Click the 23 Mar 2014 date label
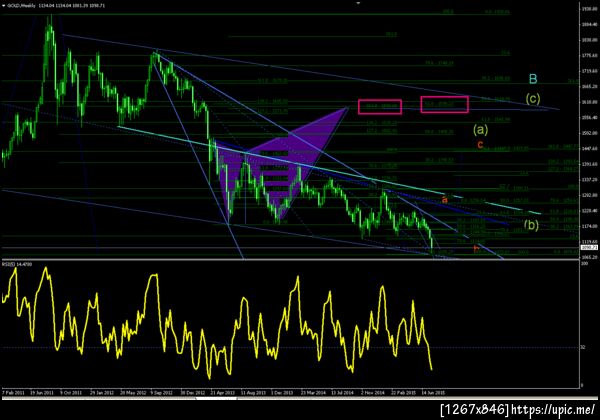Screen dimensions: 600x420 pyautogui.click(x=313, y=392)
